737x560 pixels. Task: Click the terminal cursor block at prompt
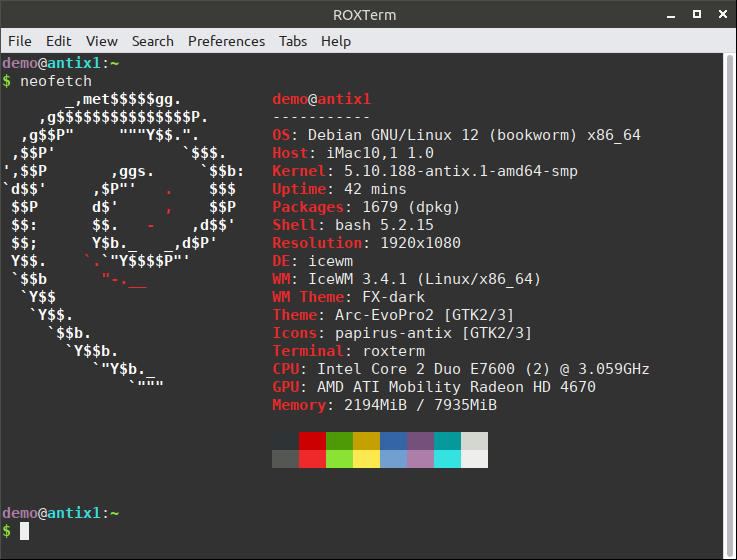[24, 531]
